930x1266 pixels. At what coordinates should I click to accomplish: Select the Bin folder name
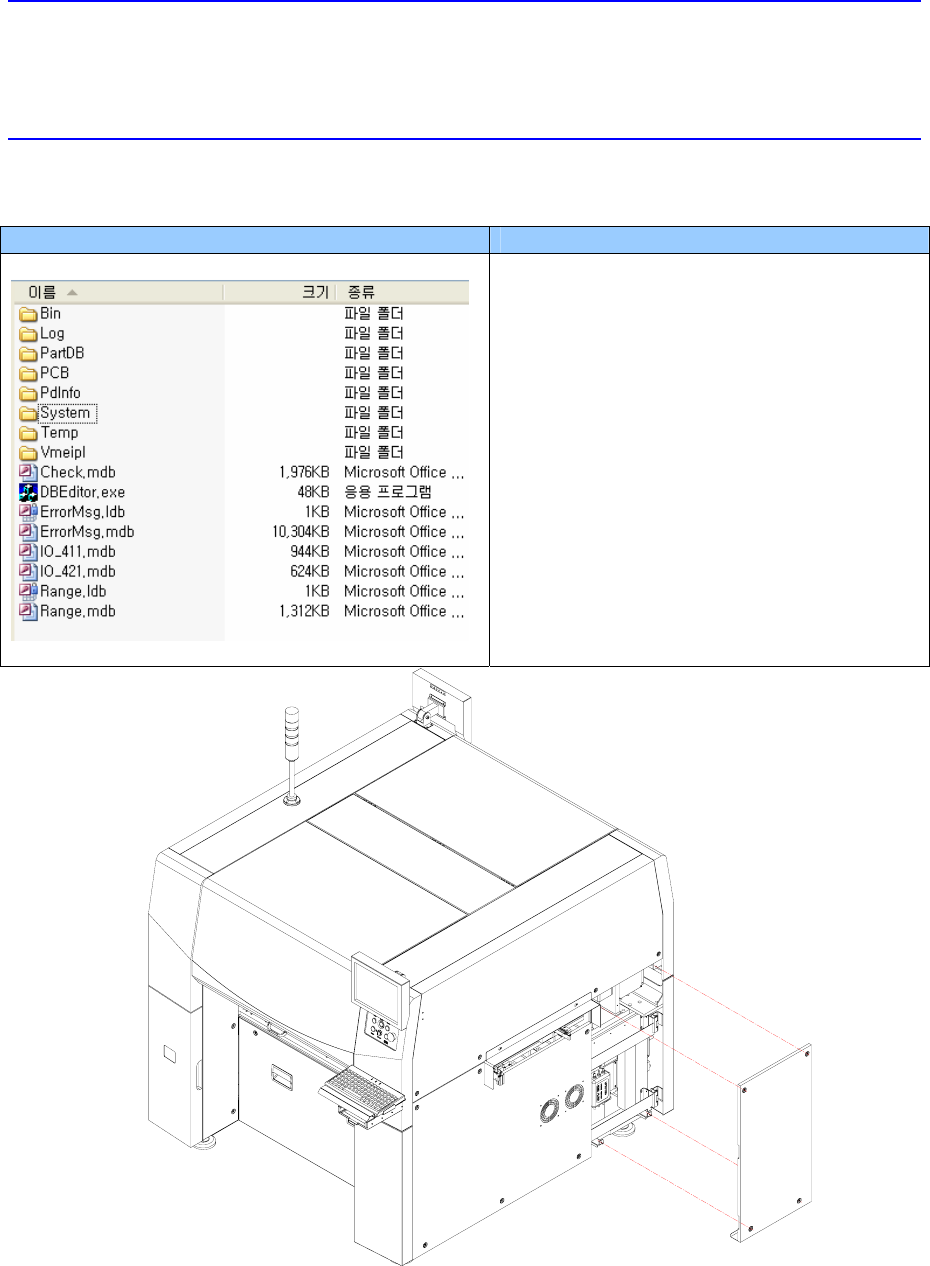[x=51, y=314]
